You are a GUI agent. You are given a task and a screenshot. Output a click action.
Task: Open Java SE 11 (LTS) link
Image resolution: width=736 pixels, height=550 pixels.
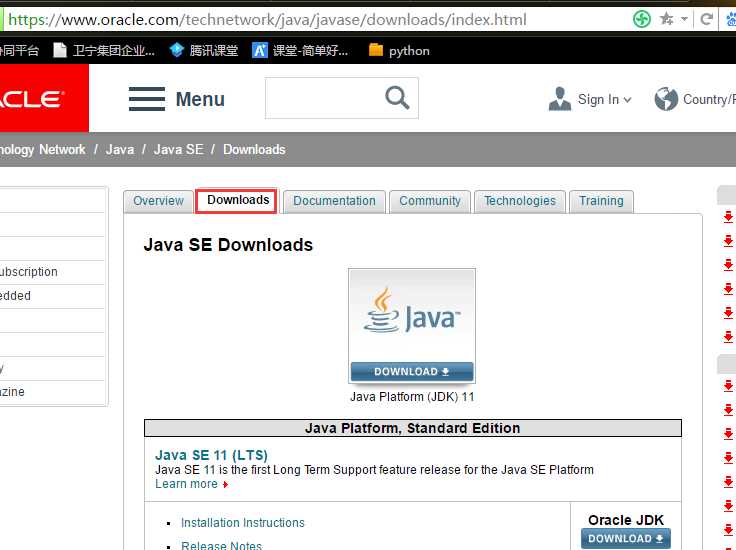click(211, 455)
